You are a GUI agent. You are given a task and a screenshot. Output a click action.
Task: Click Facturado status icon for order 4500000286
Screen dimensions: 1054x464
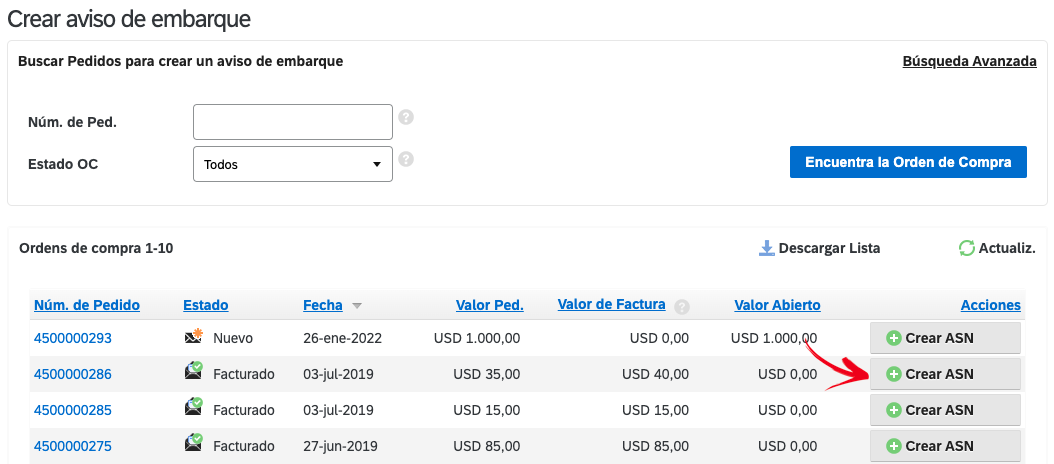[194, 372]
